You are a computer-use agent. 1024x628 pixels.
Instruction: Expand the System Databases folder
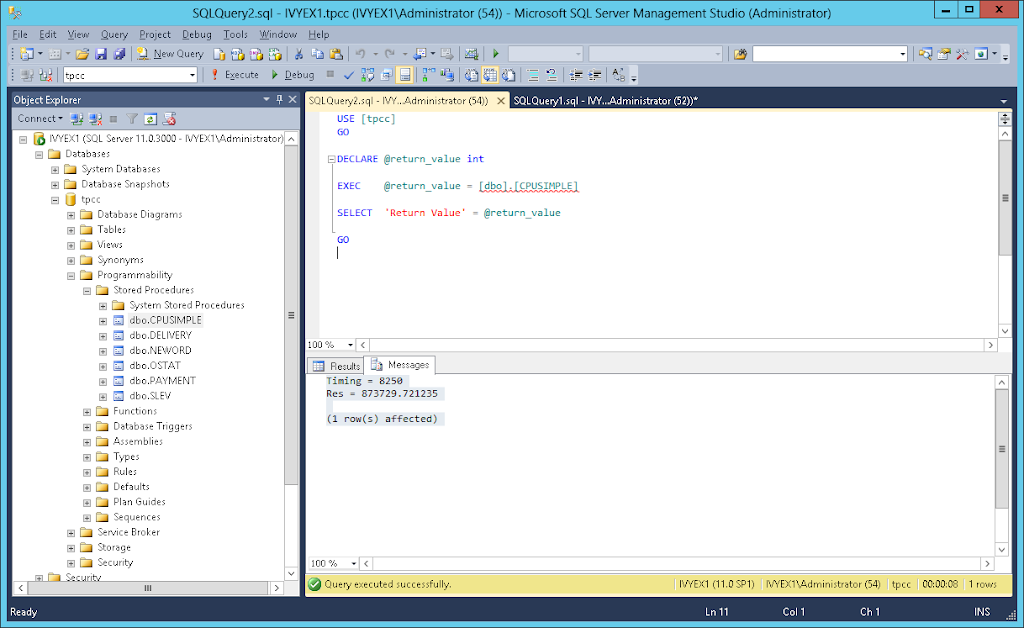point(55,170)
